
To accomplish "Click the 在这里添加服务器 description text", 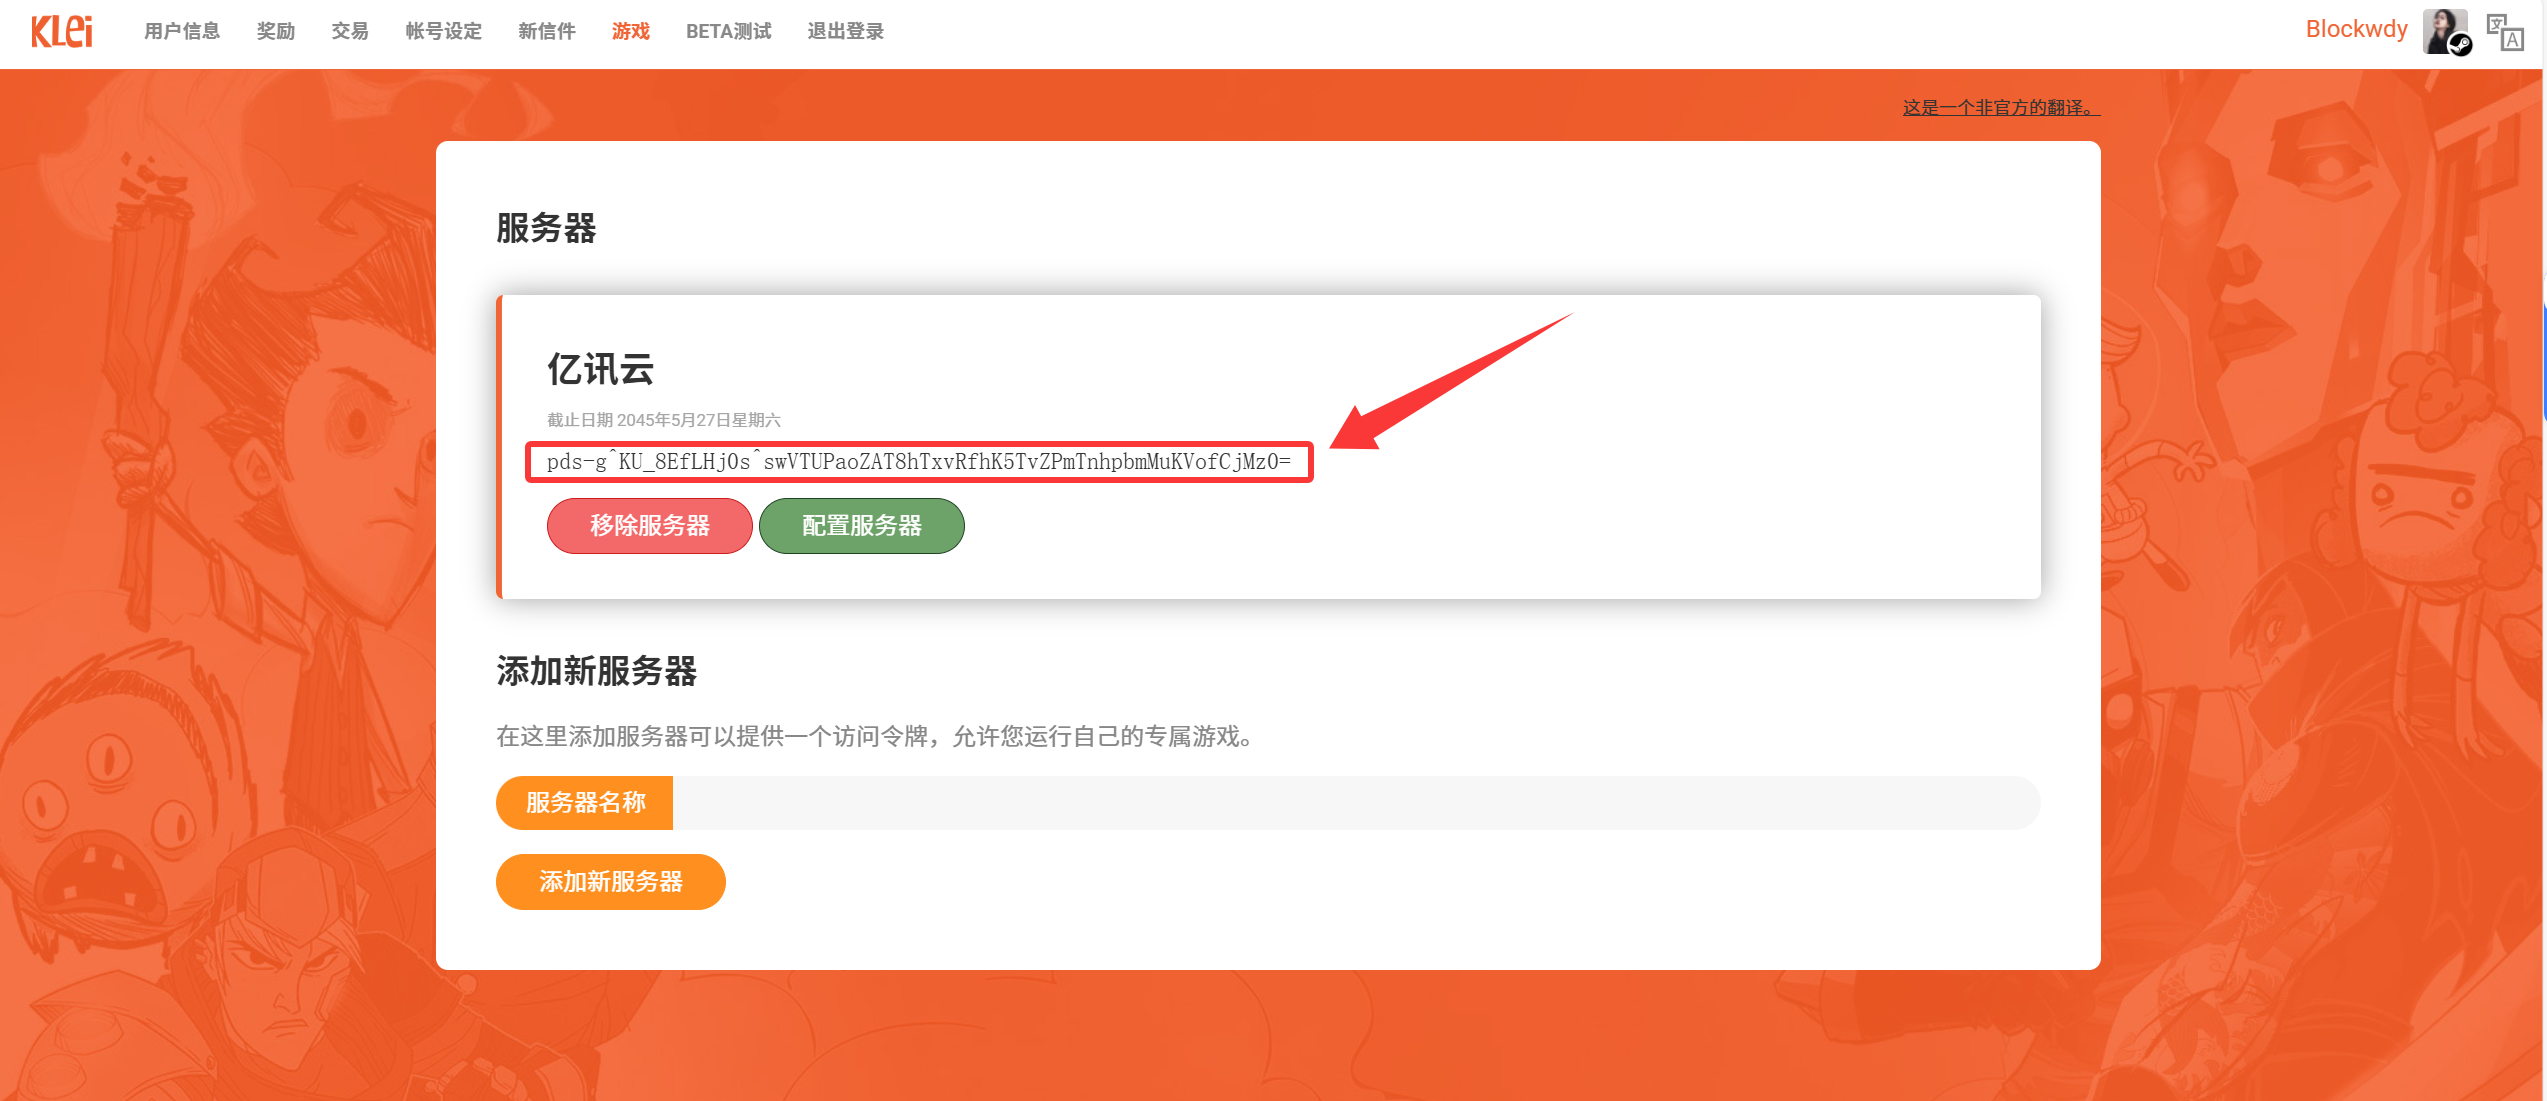I will tap(875, 737).
